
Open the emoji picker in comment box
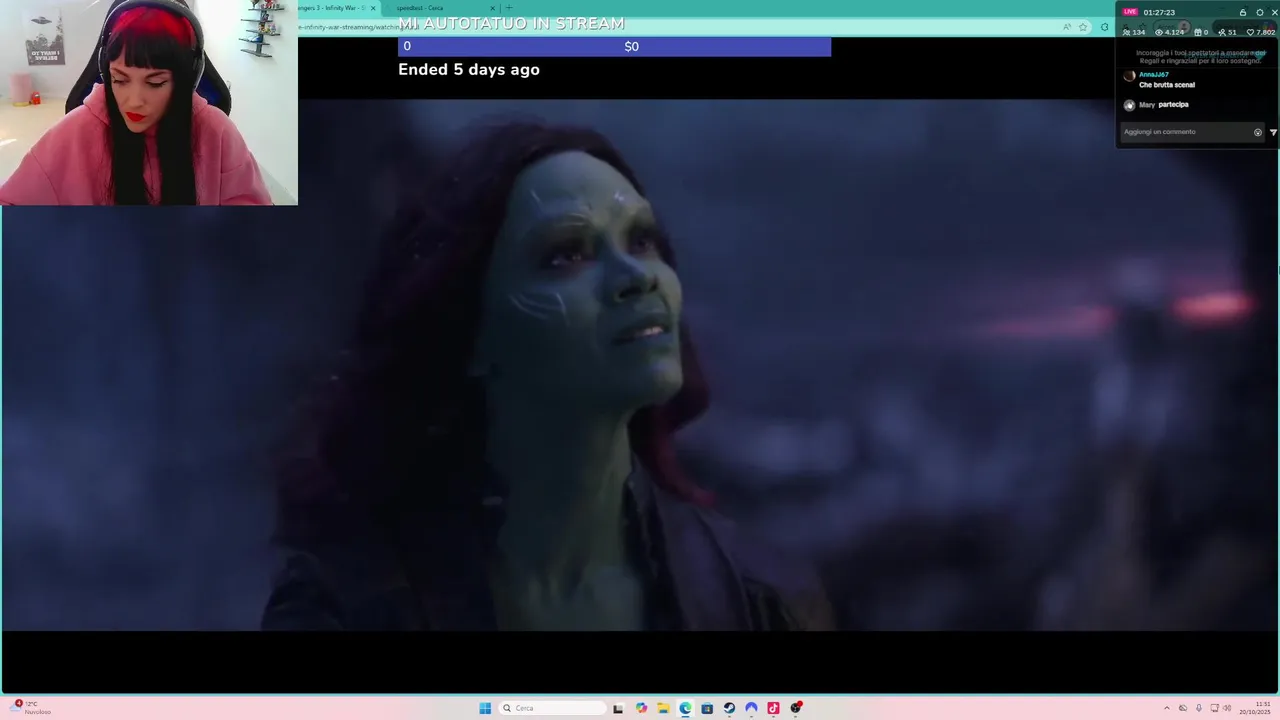click(x=1258, y=132)
